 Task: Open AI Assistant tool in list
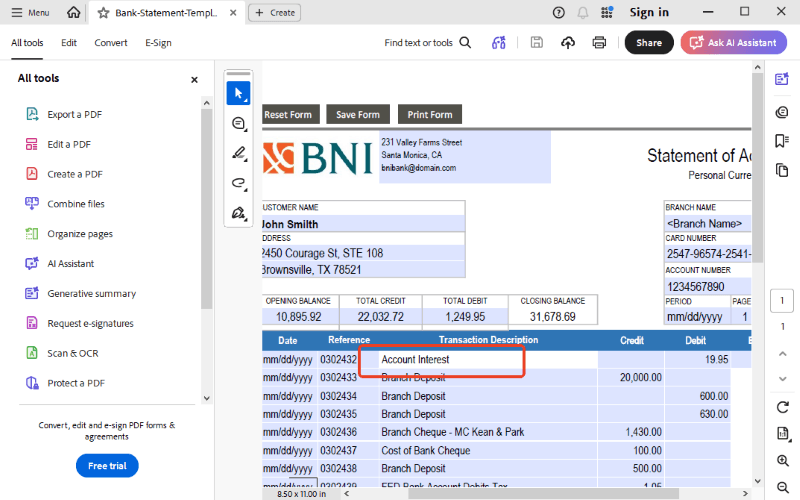coord(60,264)
